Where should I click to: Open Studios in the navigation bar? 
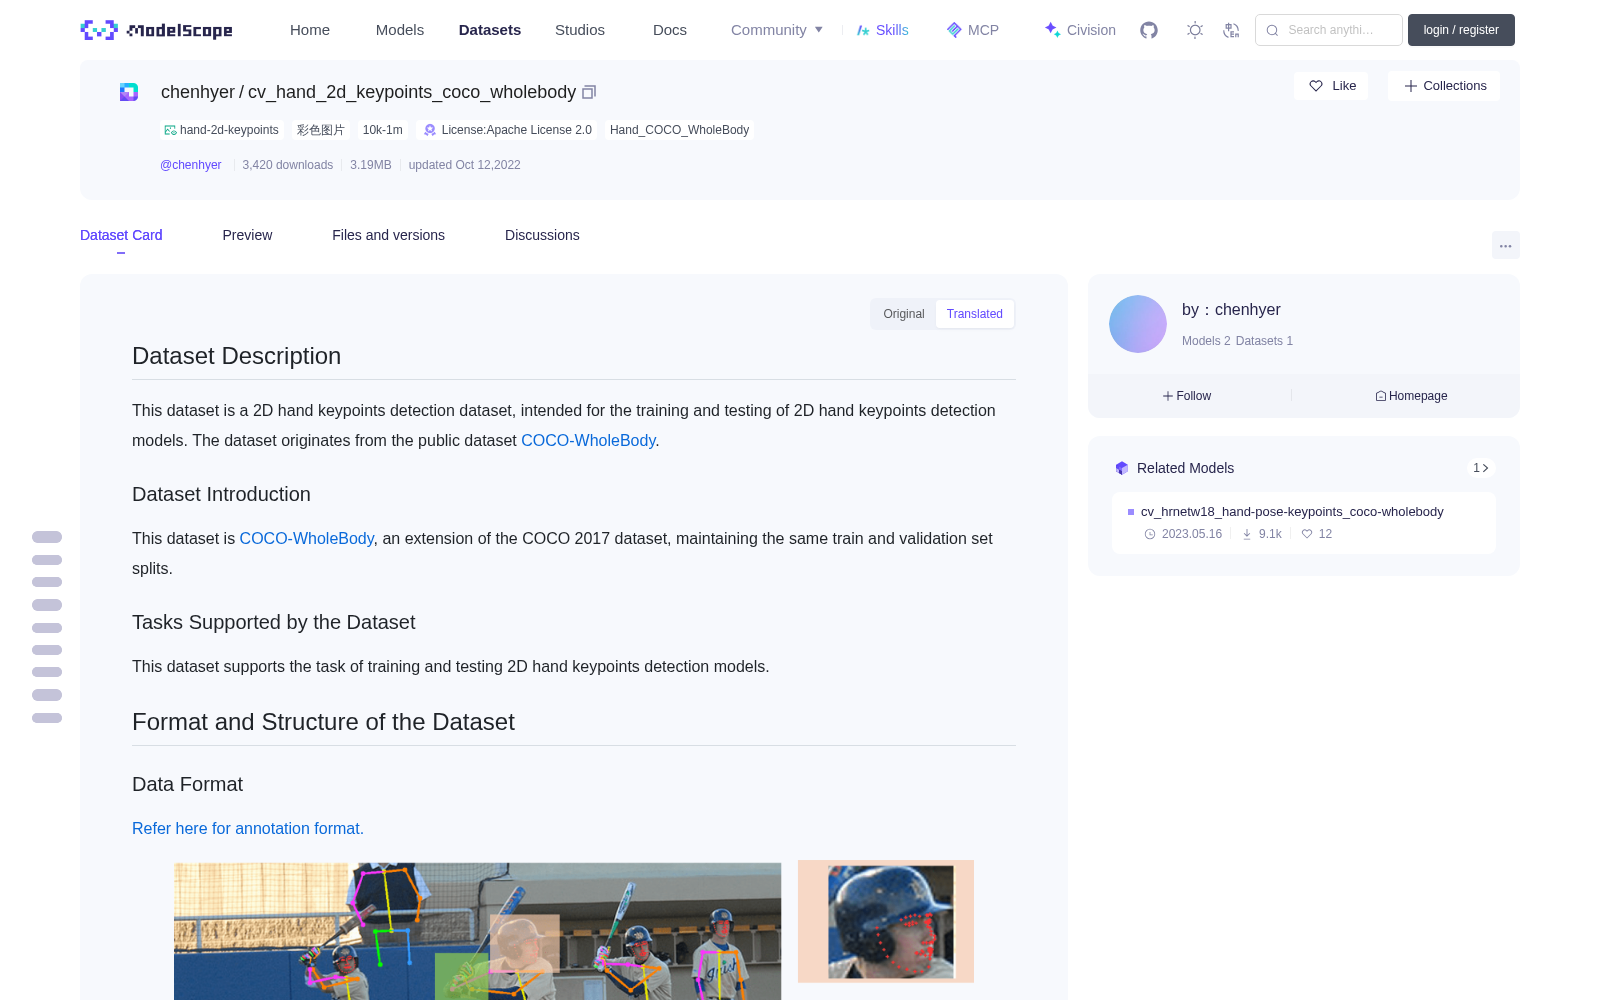point(580,30)
